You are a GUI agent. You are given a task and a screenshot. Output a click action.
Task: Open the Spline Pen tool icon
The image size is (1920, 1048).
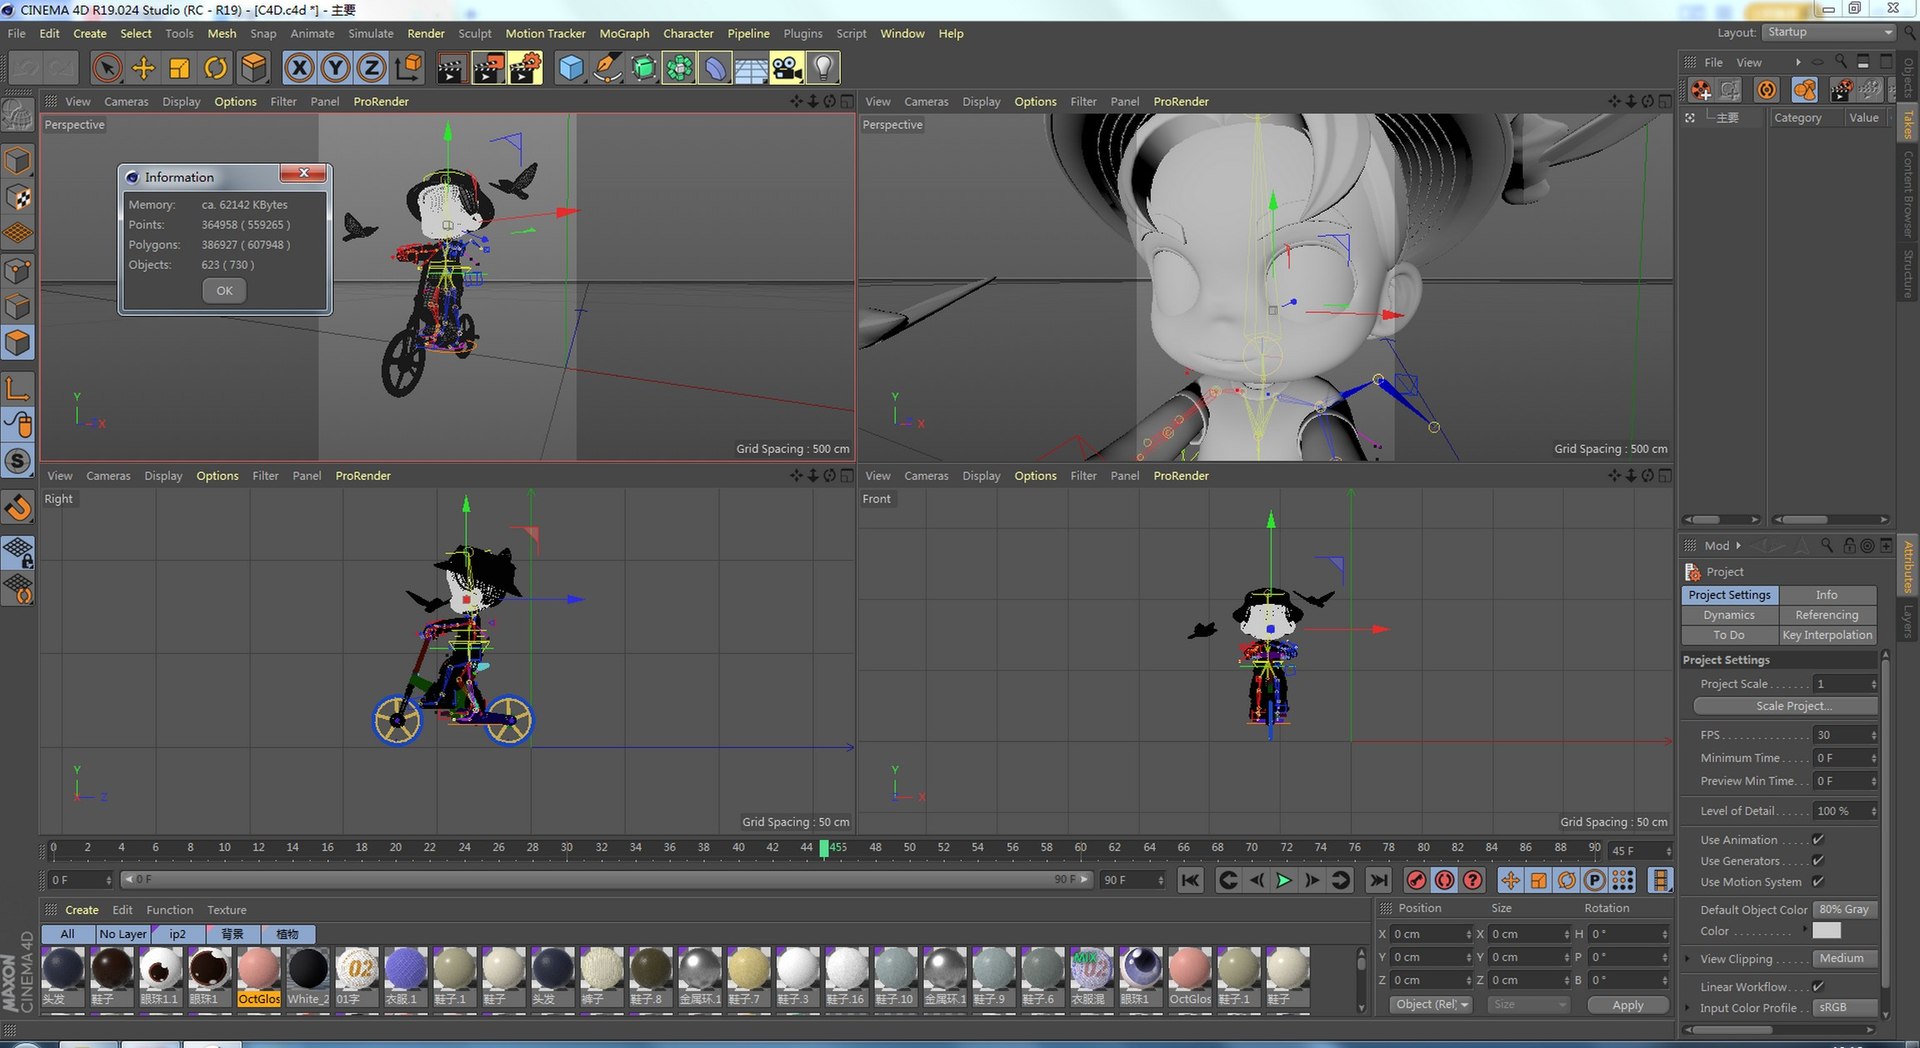coord(607,68)
